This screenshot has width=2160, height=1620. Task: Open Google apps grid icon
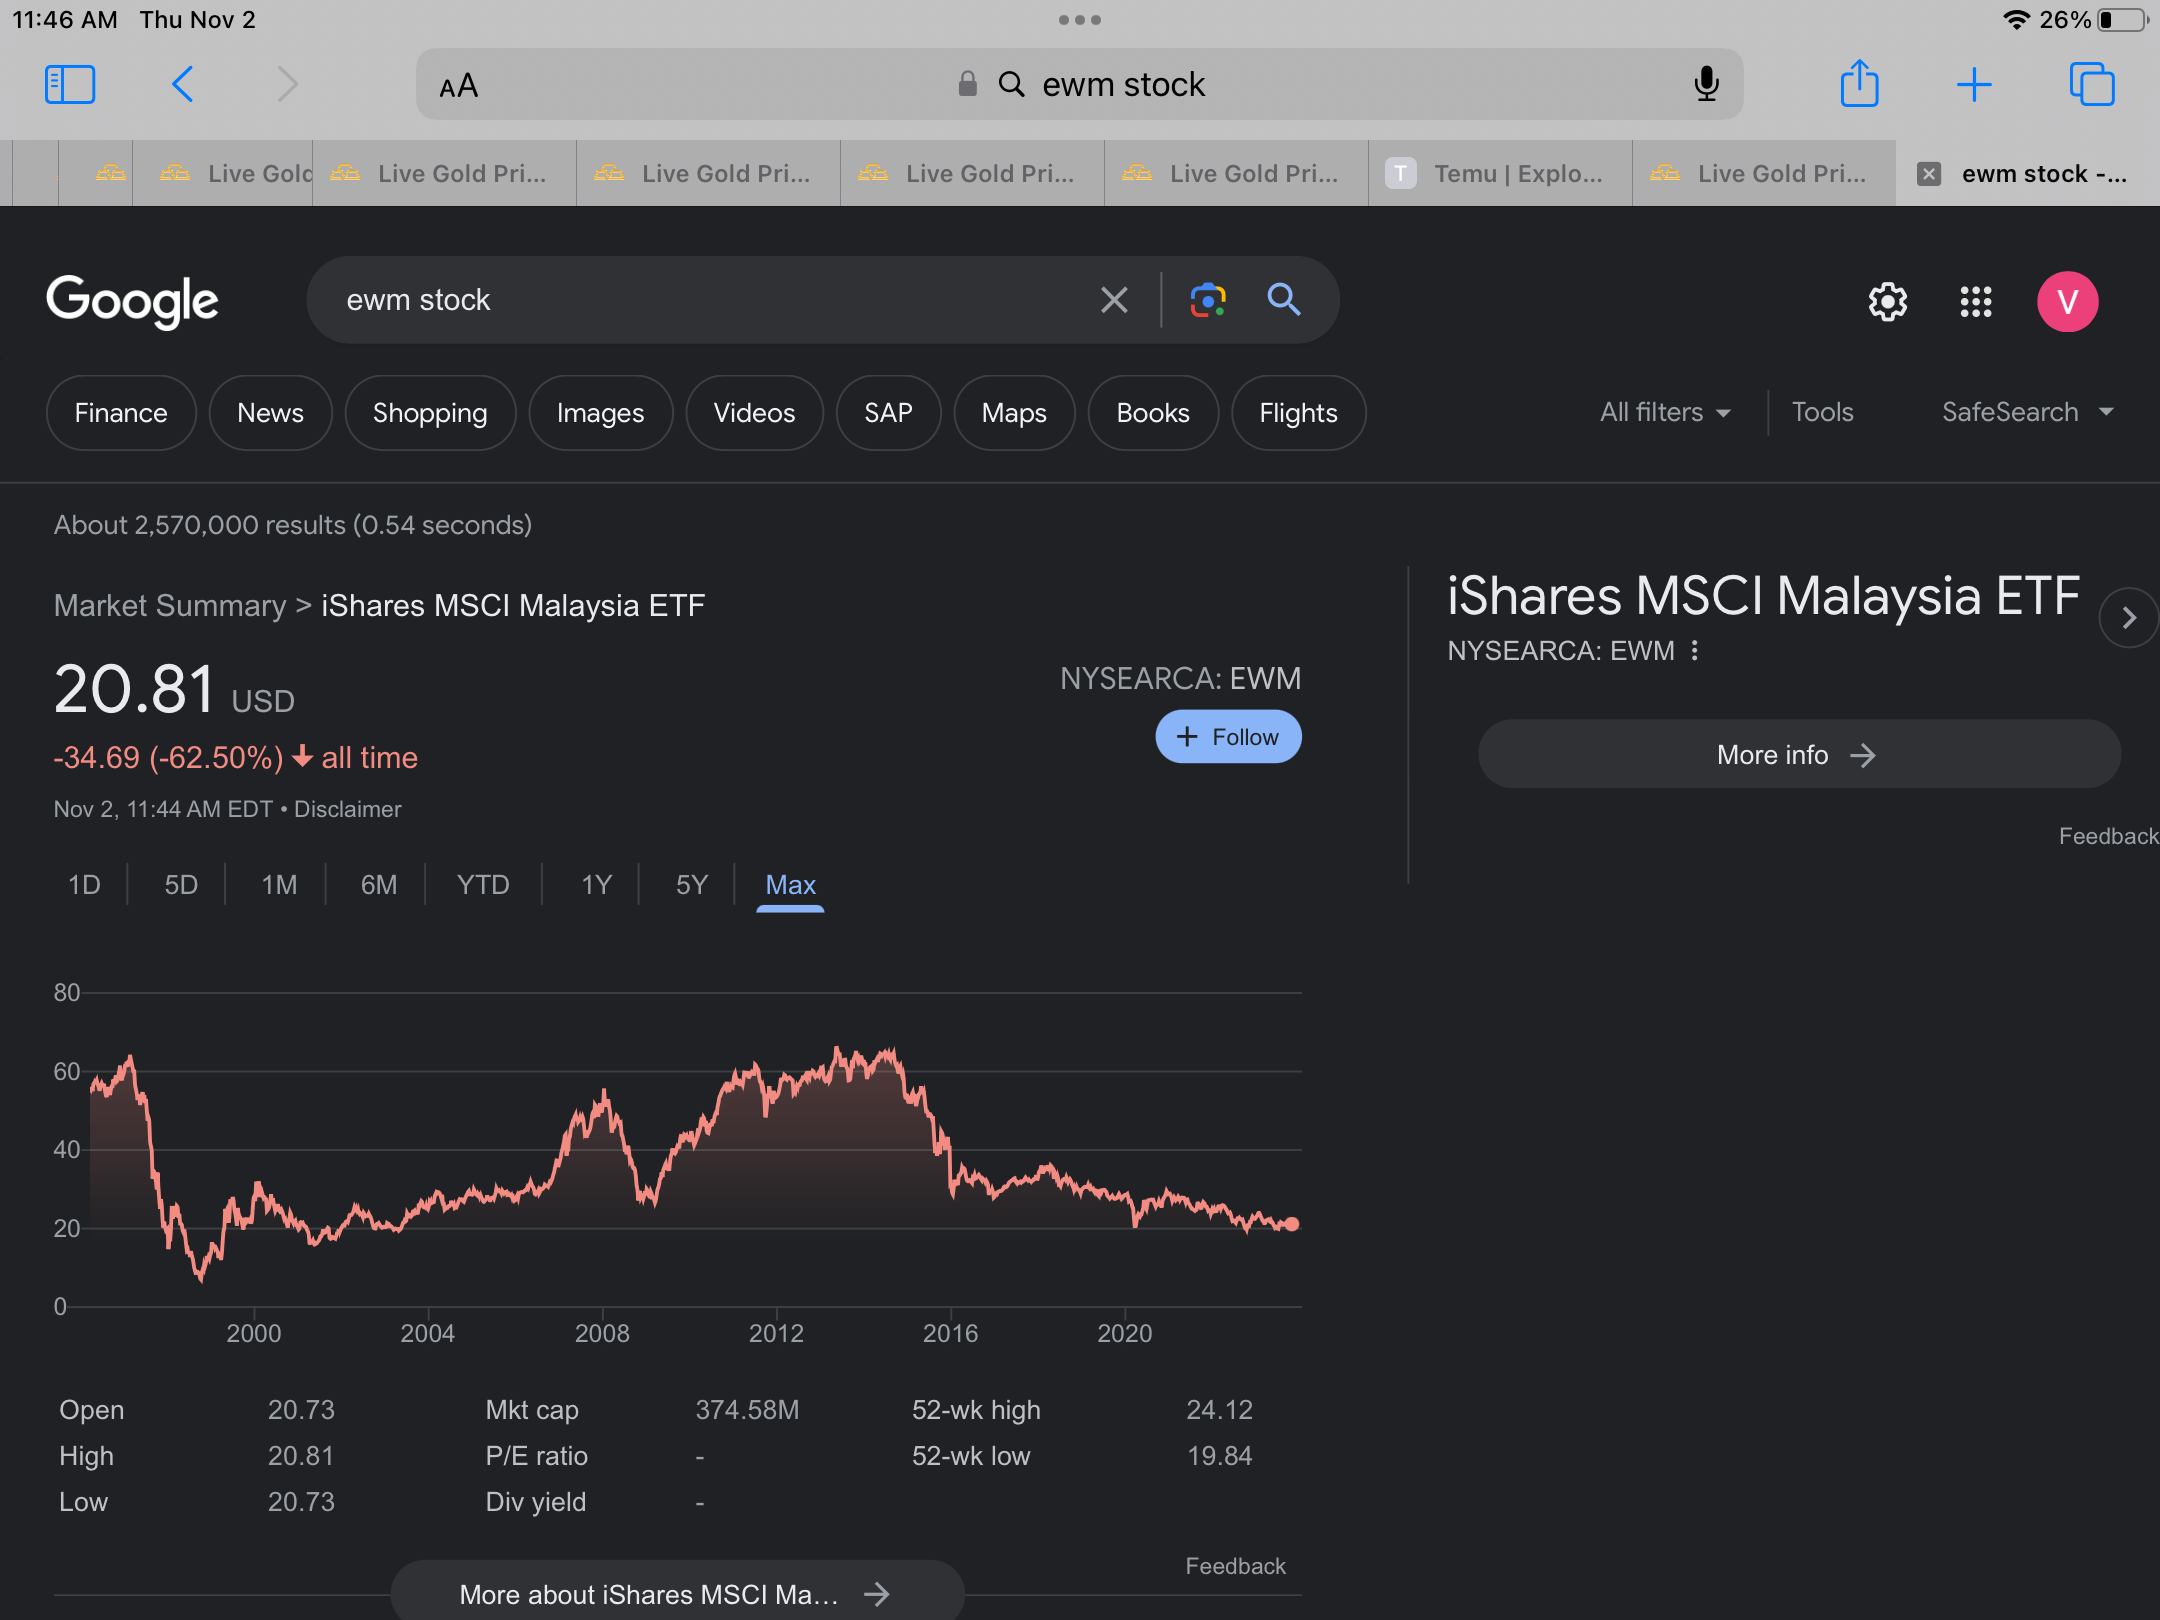(x=1976, y=302)
